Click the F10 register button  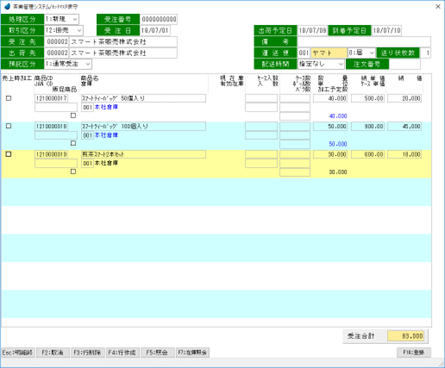click(414, 353)
